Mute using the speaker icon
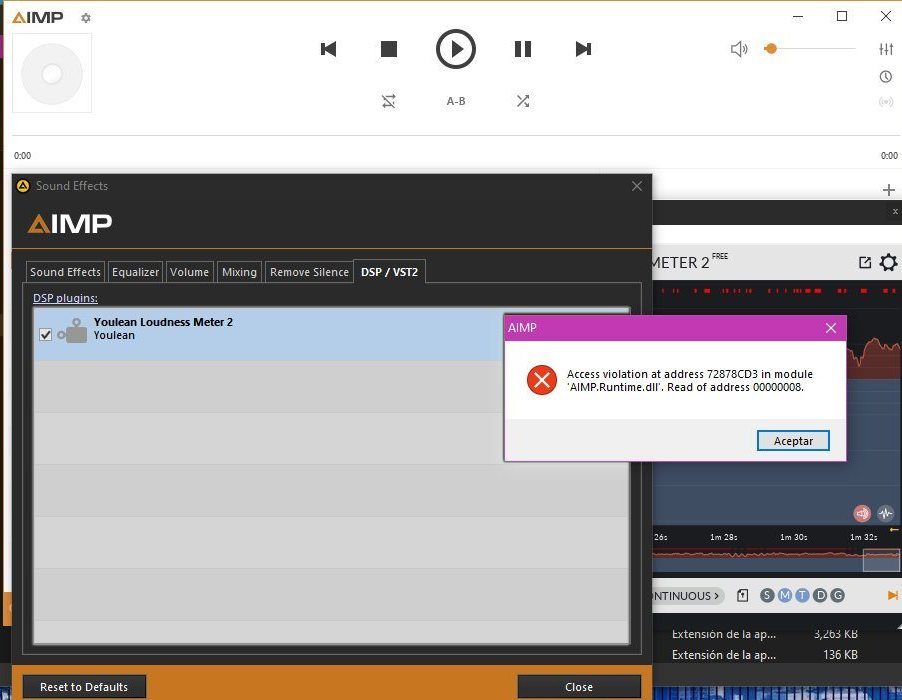The image size is (902, 700). click(739, 49)
